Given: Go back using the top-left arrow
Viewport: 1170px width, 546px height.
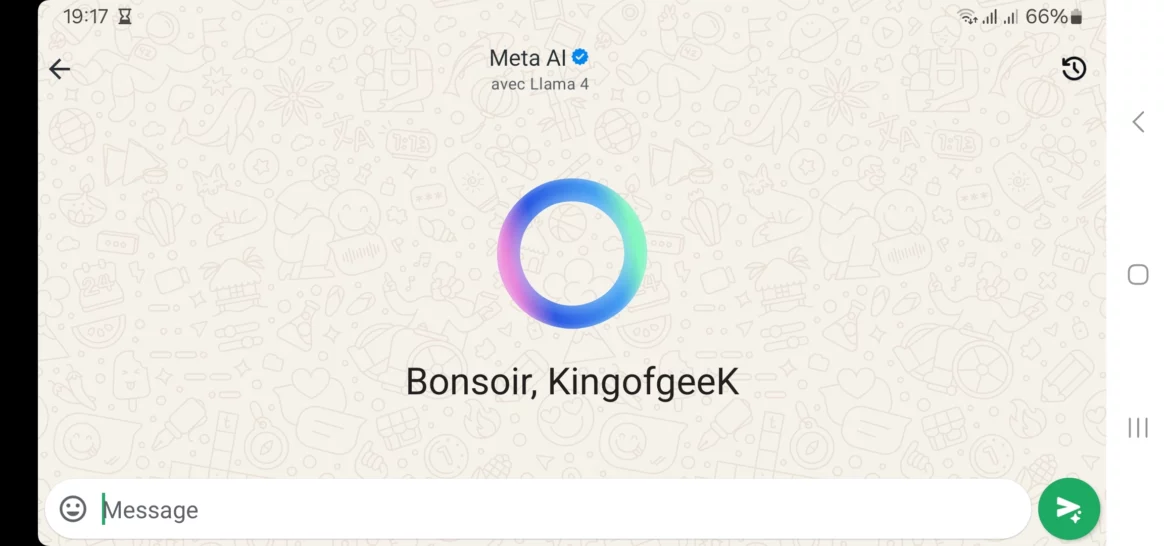Looking at the screenshot, I should [x=59, y=69].
